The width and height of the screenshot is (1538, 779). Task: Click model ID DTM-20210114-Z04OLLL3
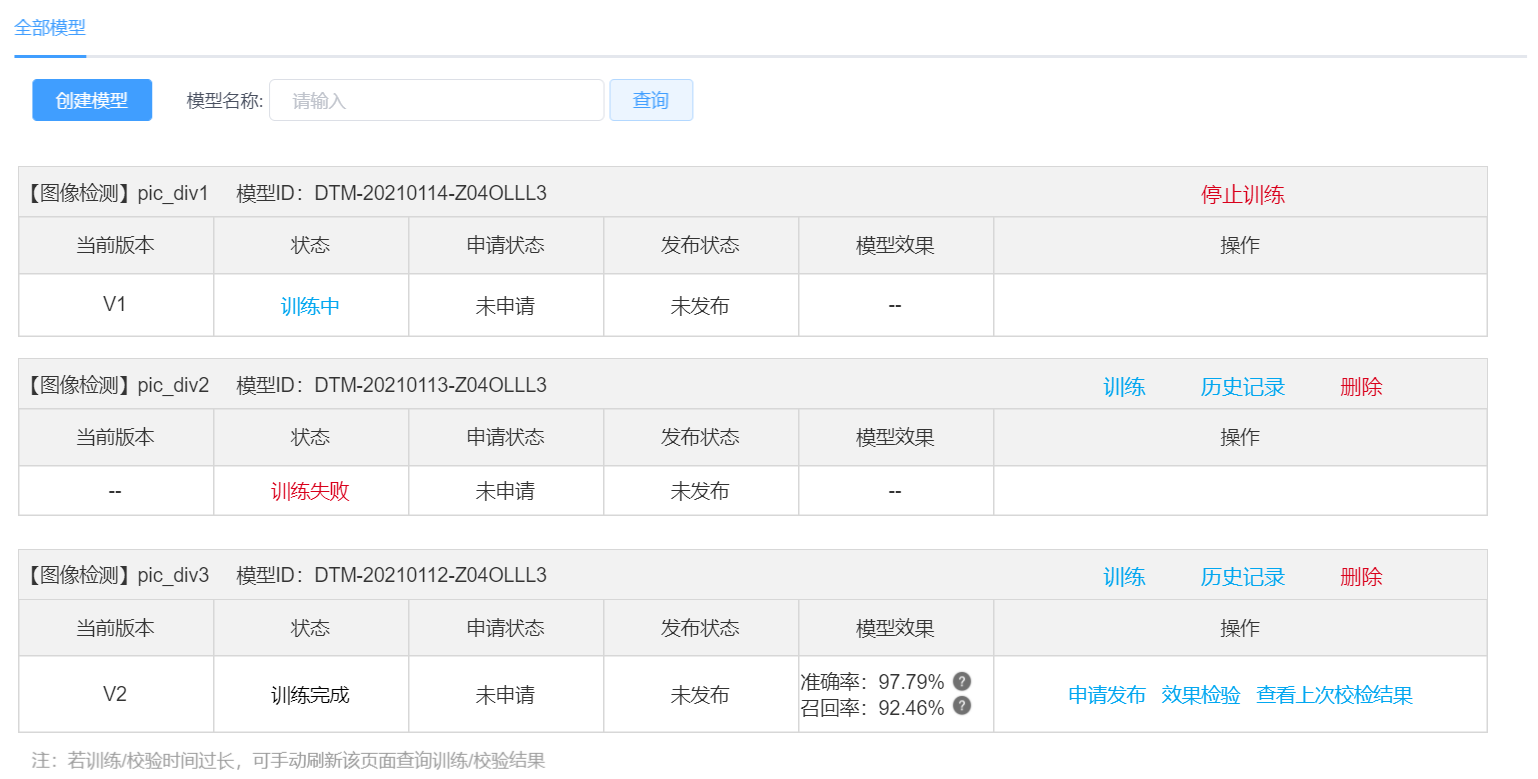pyautogui.click(x=431, y=193)
